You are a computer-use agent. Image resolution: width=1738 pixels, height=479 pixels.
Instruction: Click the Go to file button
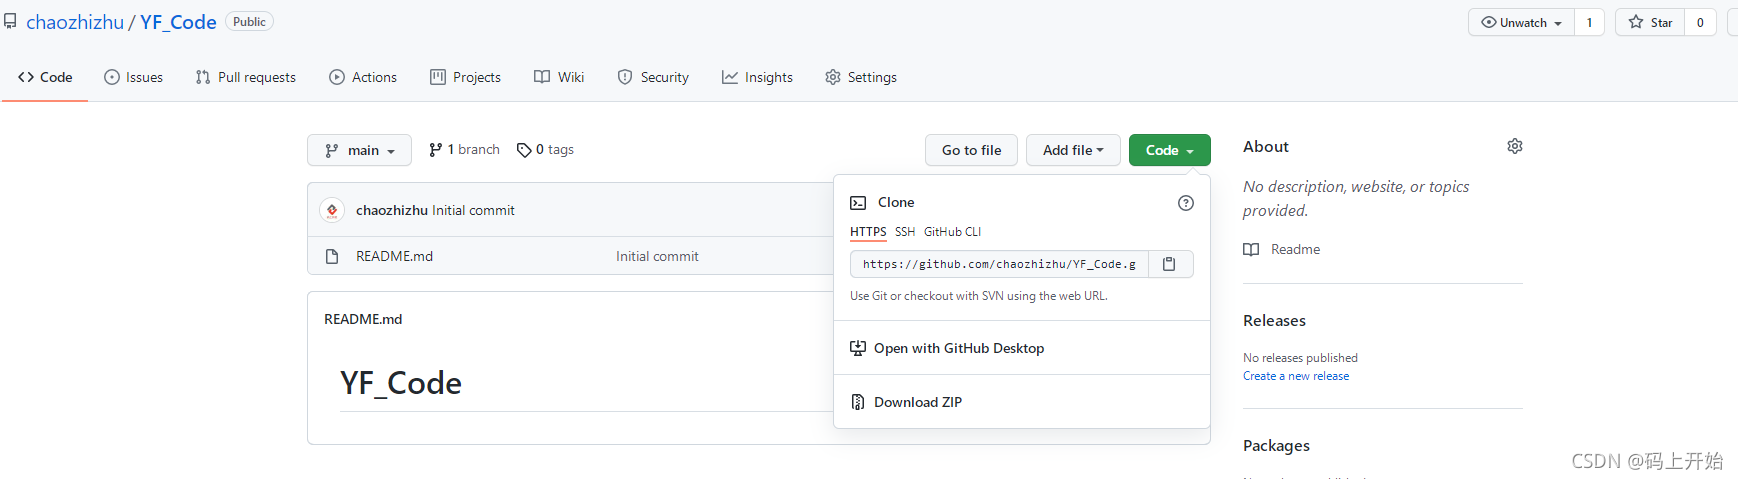[971, 150]
